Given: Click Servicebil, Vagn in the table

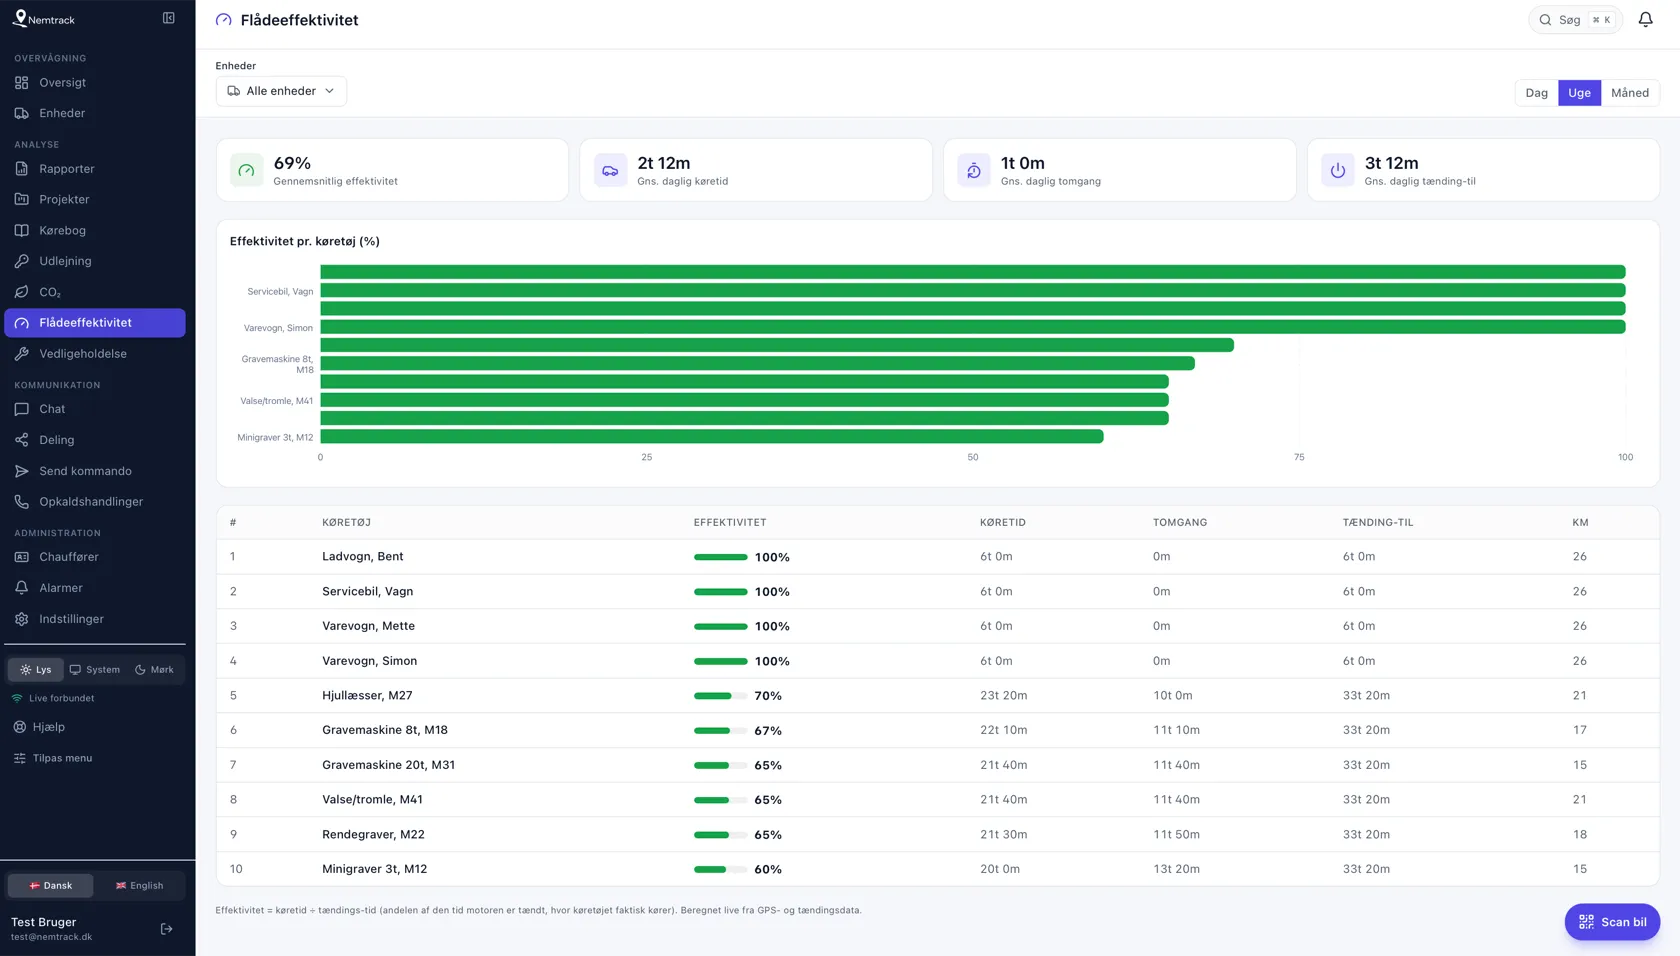Looking at the screenshot, I should pyautogui.click(x=367, y=592).
